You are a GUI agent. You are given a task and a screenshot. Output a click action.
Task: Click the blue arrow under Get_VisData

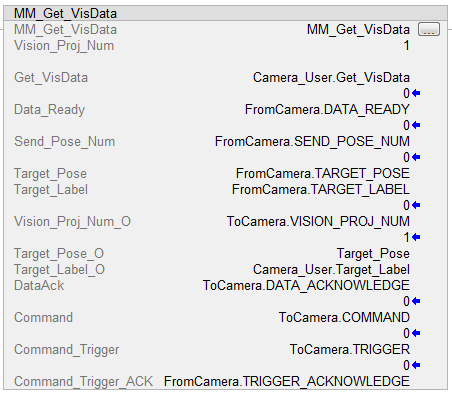[x=416, y=93]
